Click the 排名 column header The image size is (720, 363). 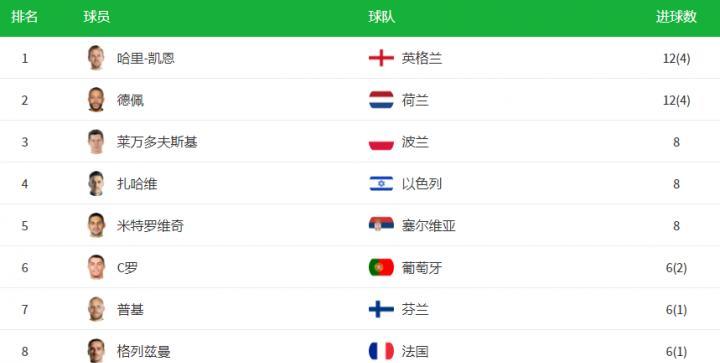[24, 17]
